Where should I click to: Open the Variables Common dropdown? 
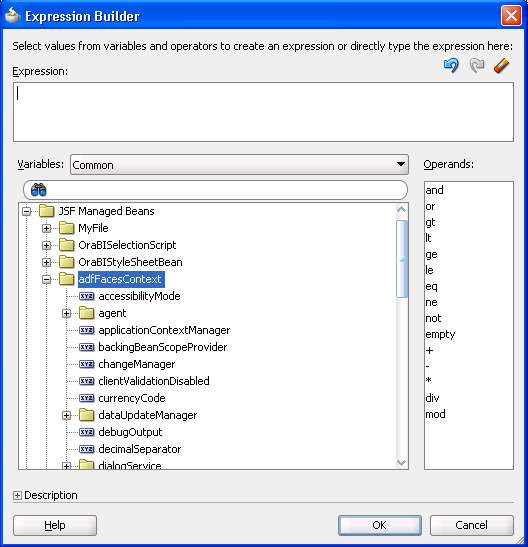(x=239, y=165)
